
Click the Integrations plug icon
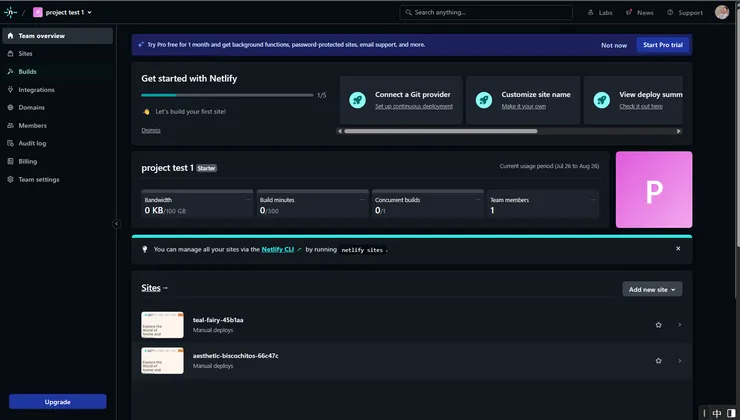click(10, 89)
